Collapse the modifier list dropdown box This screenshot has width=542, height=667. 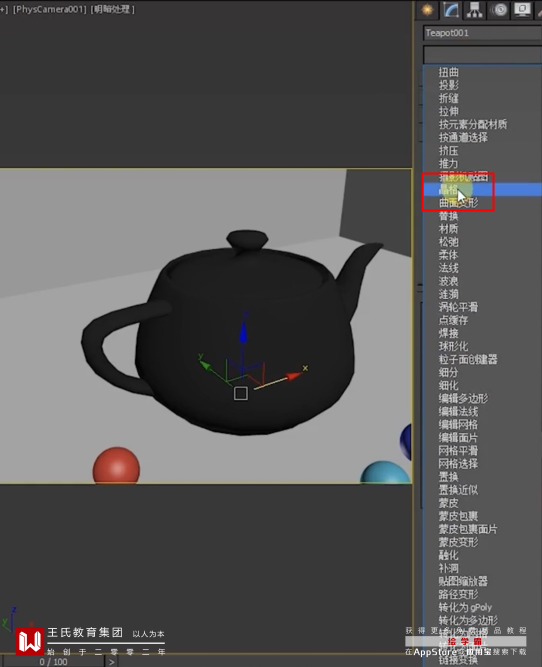[x=482, y=54]
